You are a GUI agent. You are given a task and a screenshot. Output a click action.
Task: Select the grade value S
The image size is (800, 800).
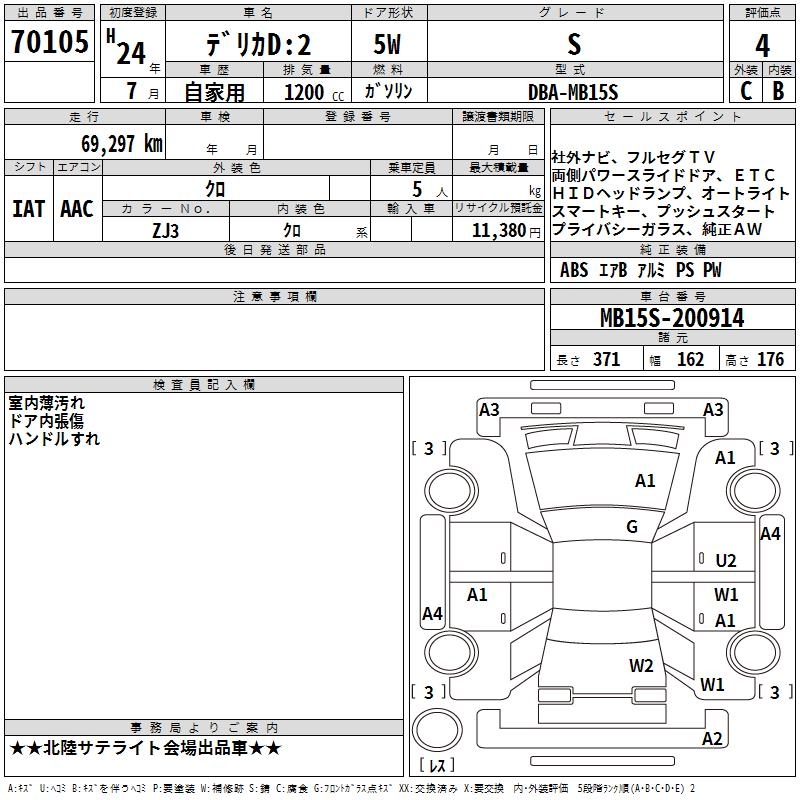click(x=574, y=44)
